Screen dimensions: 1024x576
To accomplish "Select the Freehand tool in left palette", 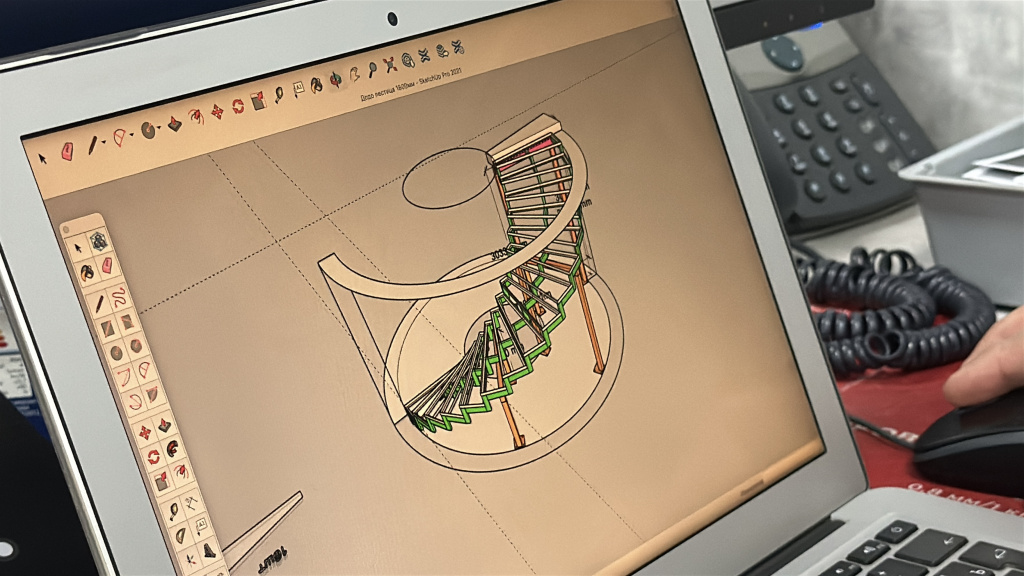I will pos(119,296).
